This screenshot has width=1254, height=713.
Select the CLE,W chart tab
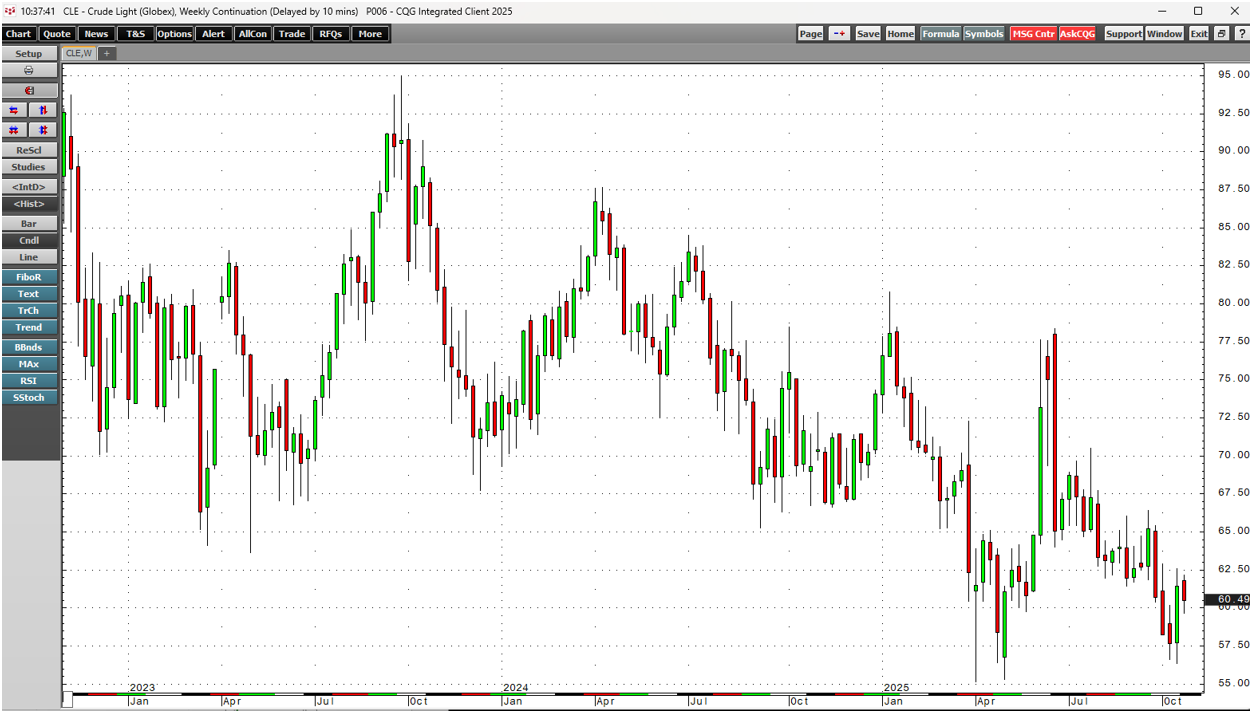point(78,54)
